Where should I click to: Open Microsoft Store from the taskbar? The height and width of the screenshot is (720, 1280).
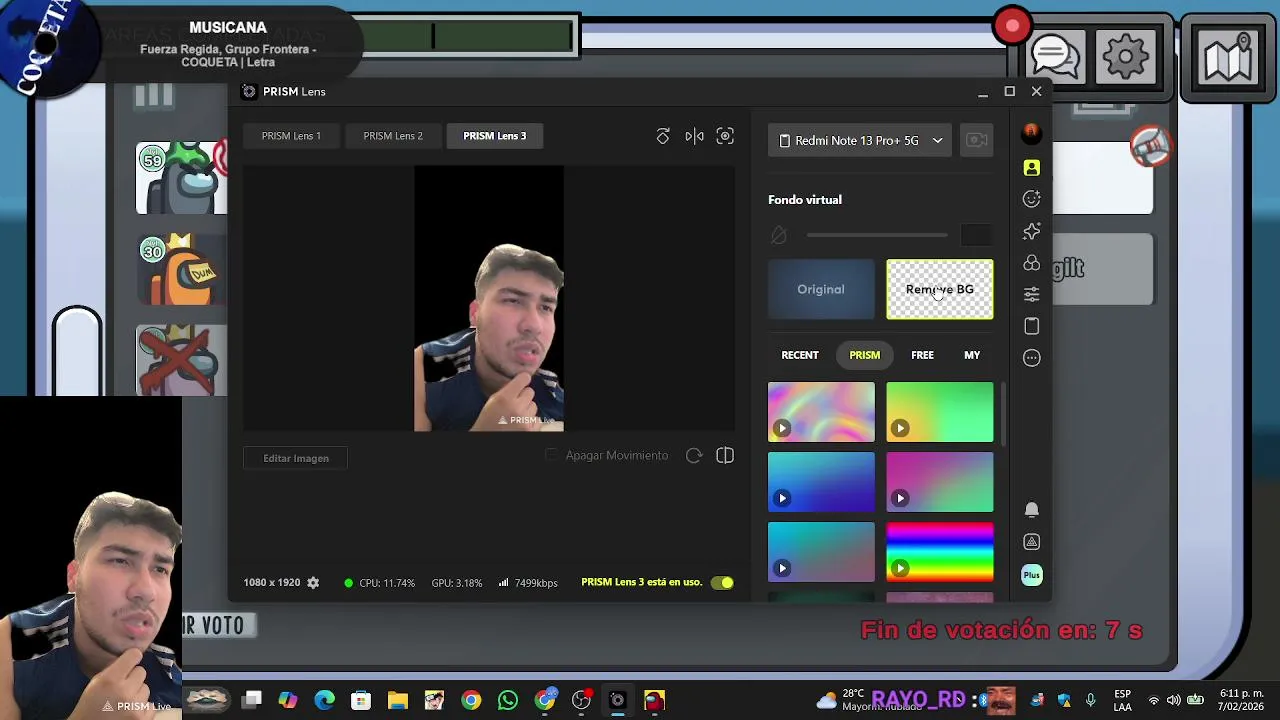point(361,700)
